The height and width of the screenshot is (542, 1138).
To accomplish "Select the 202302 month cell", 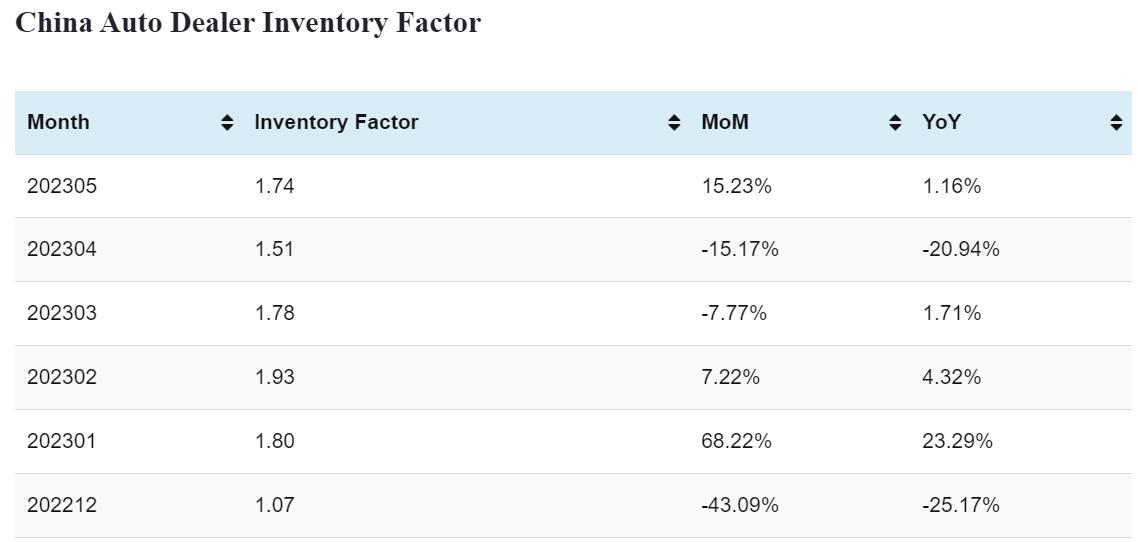I will (x=62, y=377).
